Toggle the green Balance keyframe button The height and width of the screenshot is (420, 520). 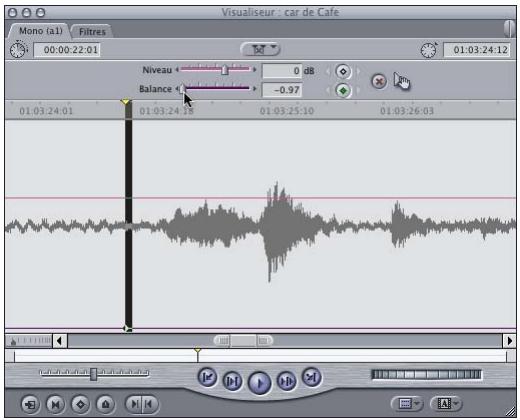tap(343, 90)
